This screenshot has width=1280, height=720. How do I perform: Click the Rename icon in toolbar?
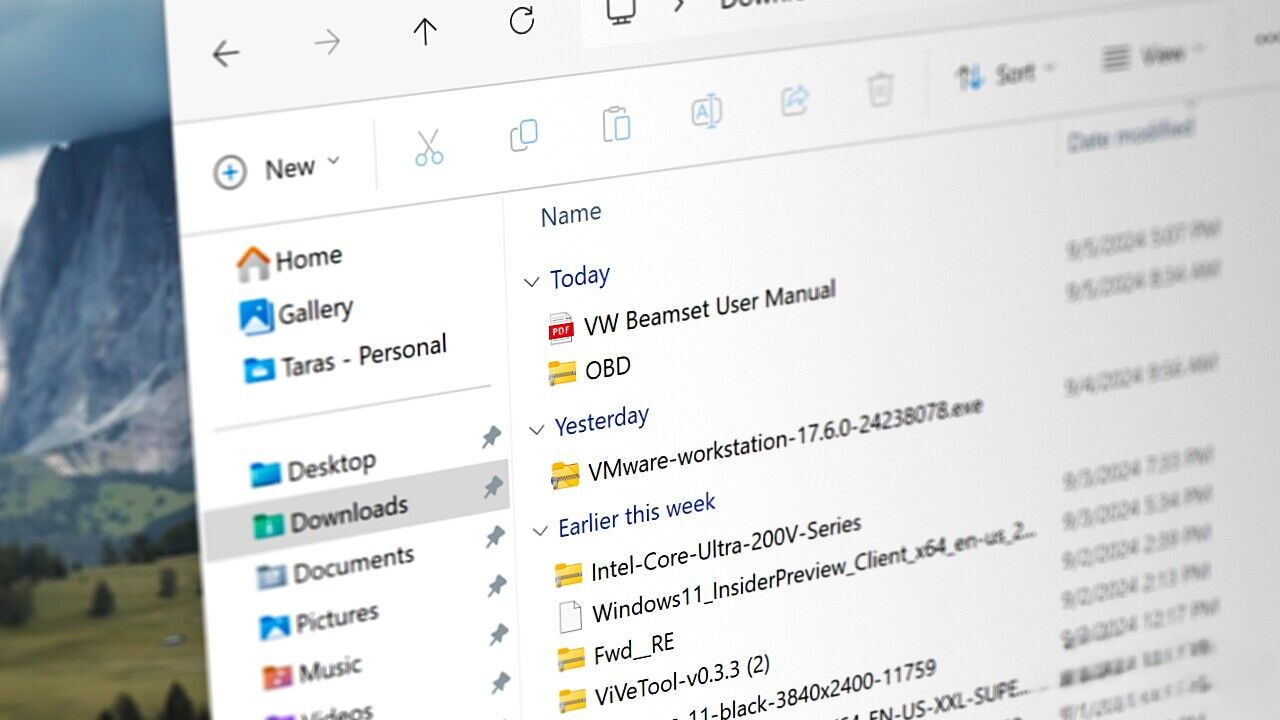706,111
